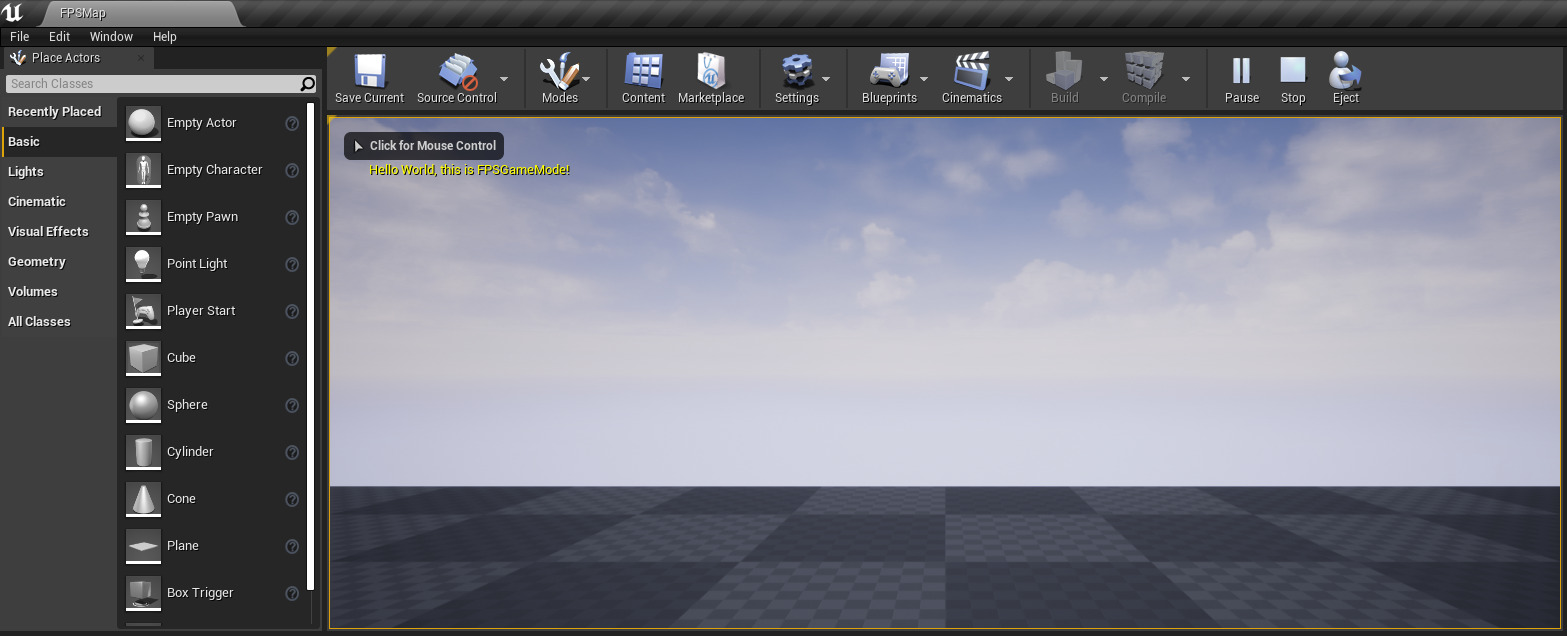Click the magnifier icon in Search Classes
This screenshot has width=1567, height=636.
[308, 84]
